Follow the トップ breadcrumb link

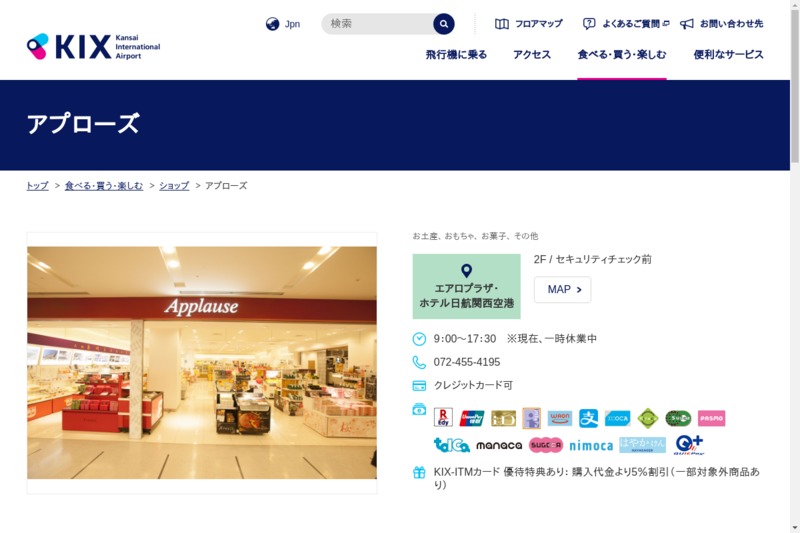[37, 186]
